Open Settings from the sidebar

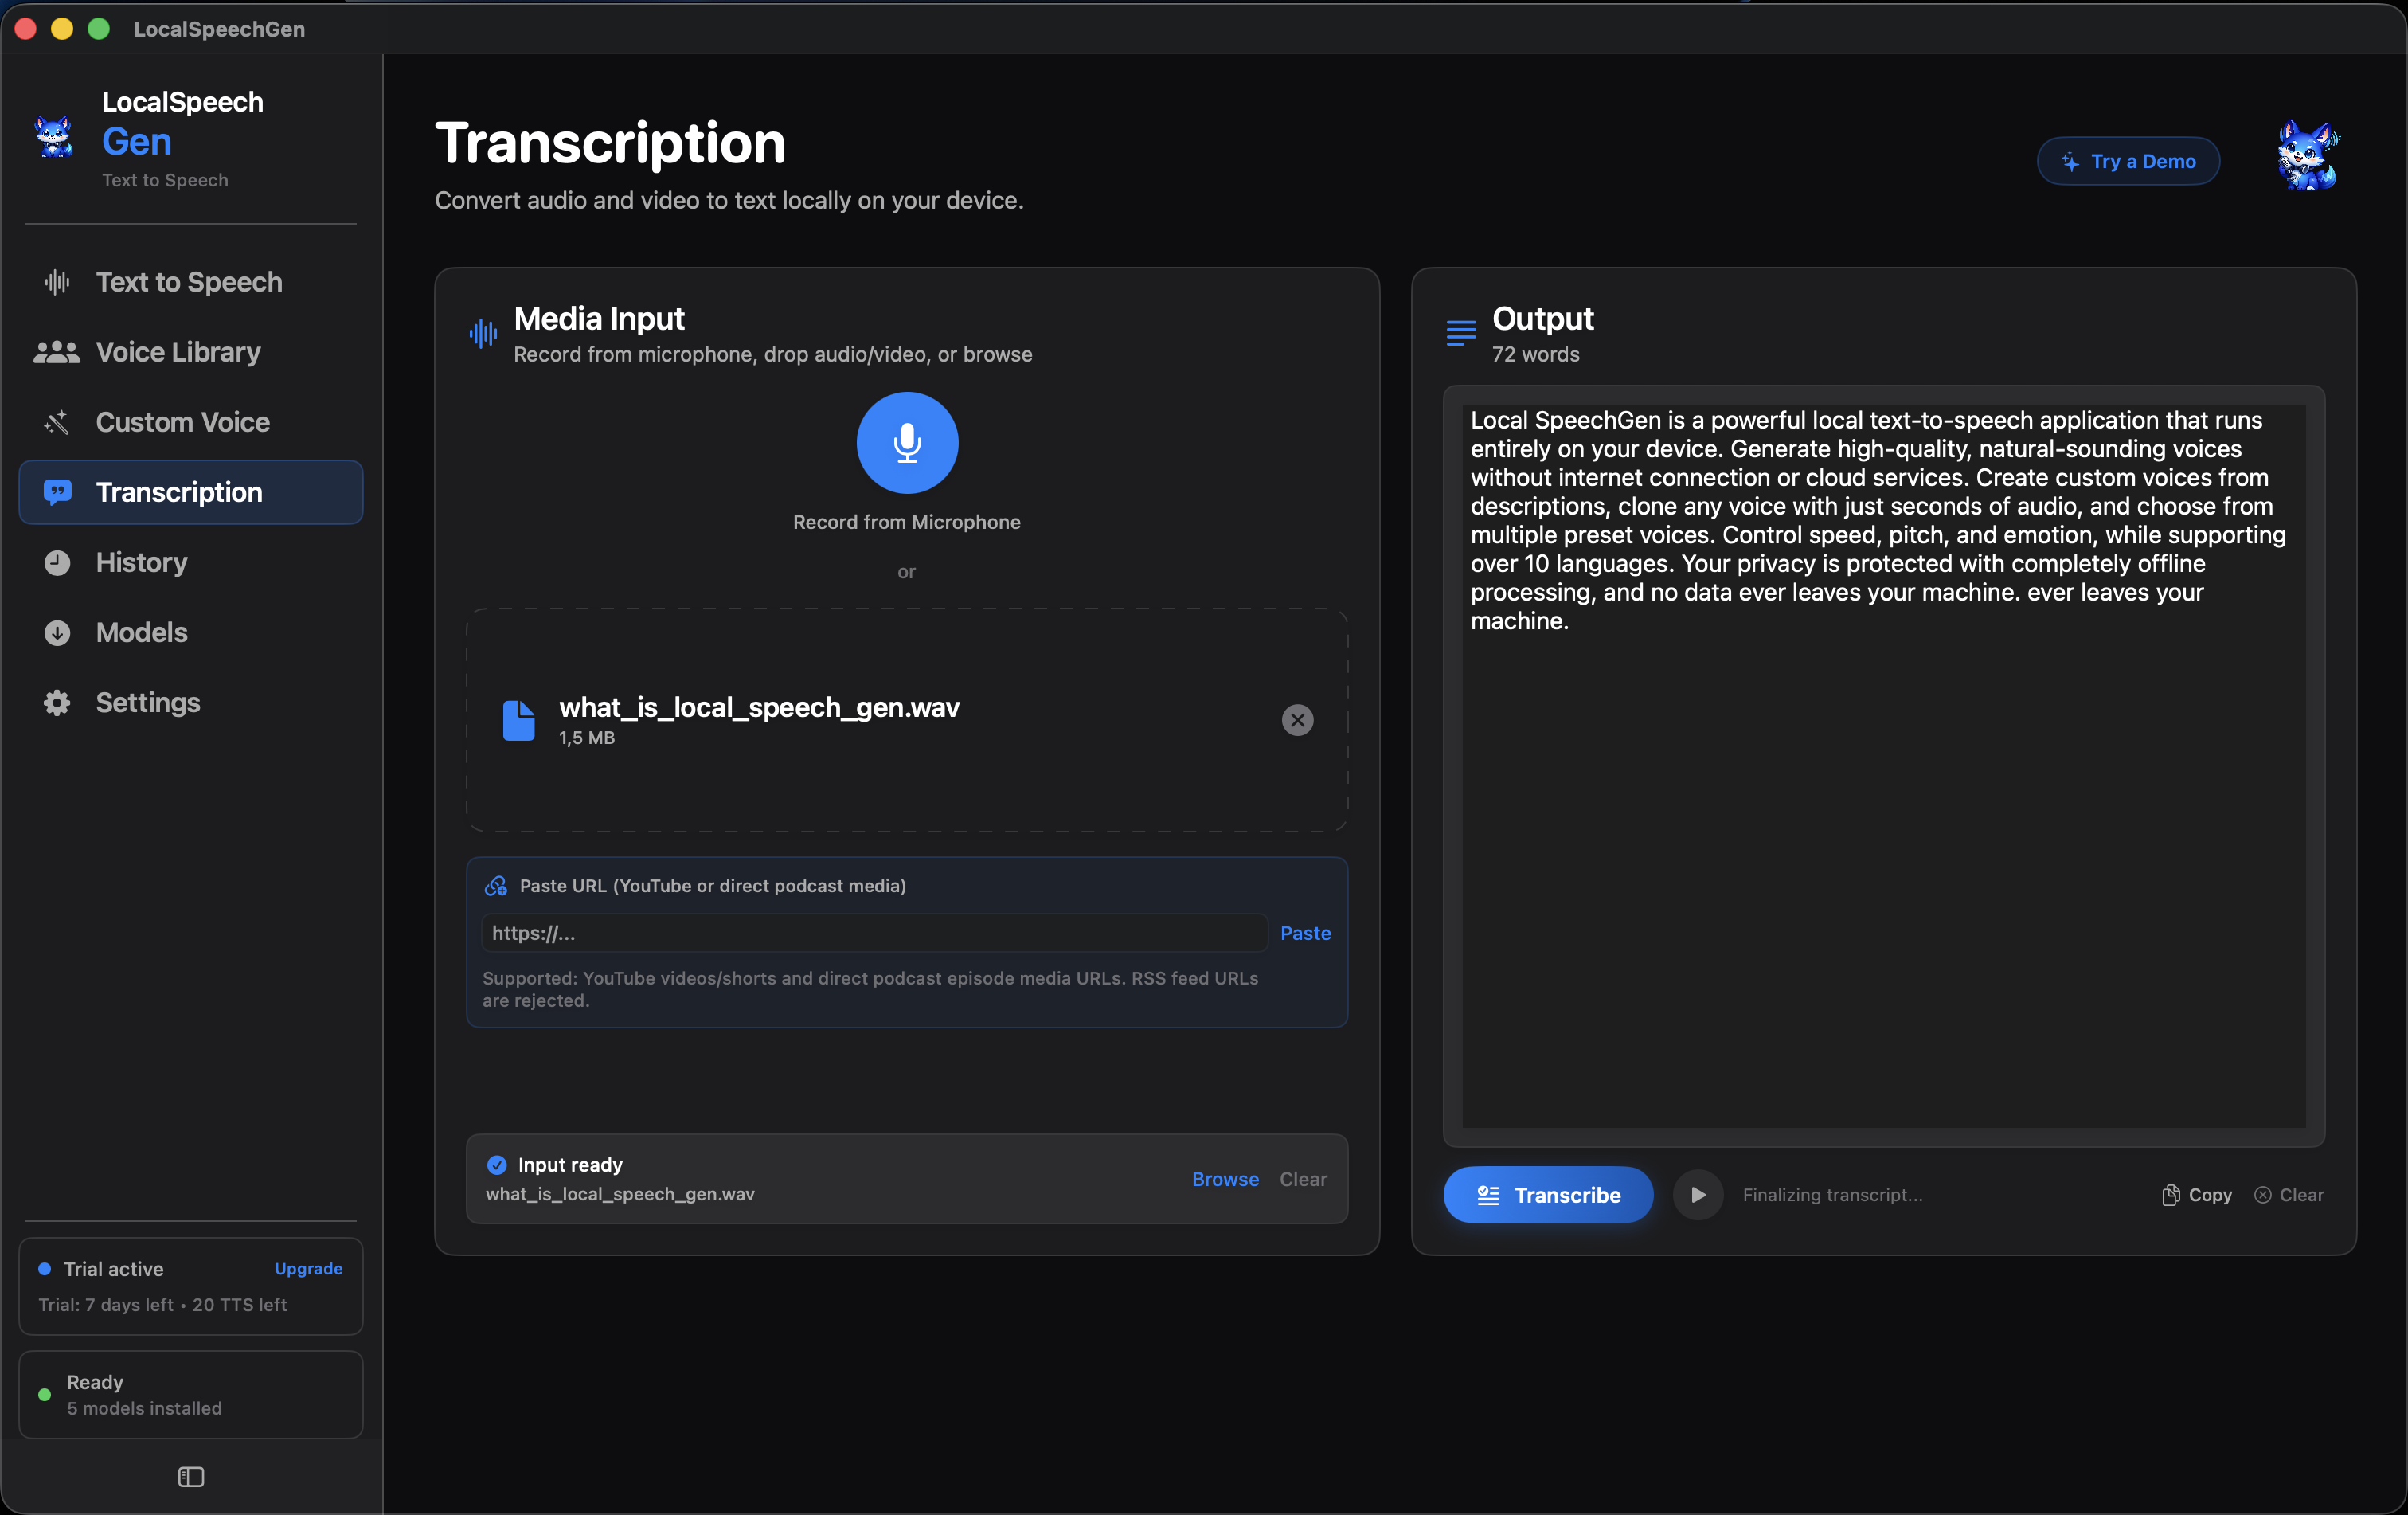pos(147,702)
